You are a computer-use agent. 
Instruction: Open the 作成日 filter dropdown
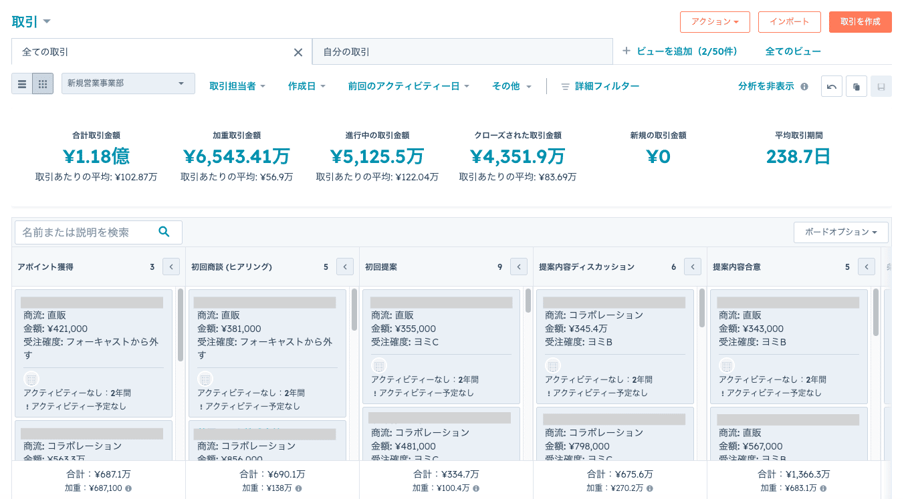[x=306, y=86]
